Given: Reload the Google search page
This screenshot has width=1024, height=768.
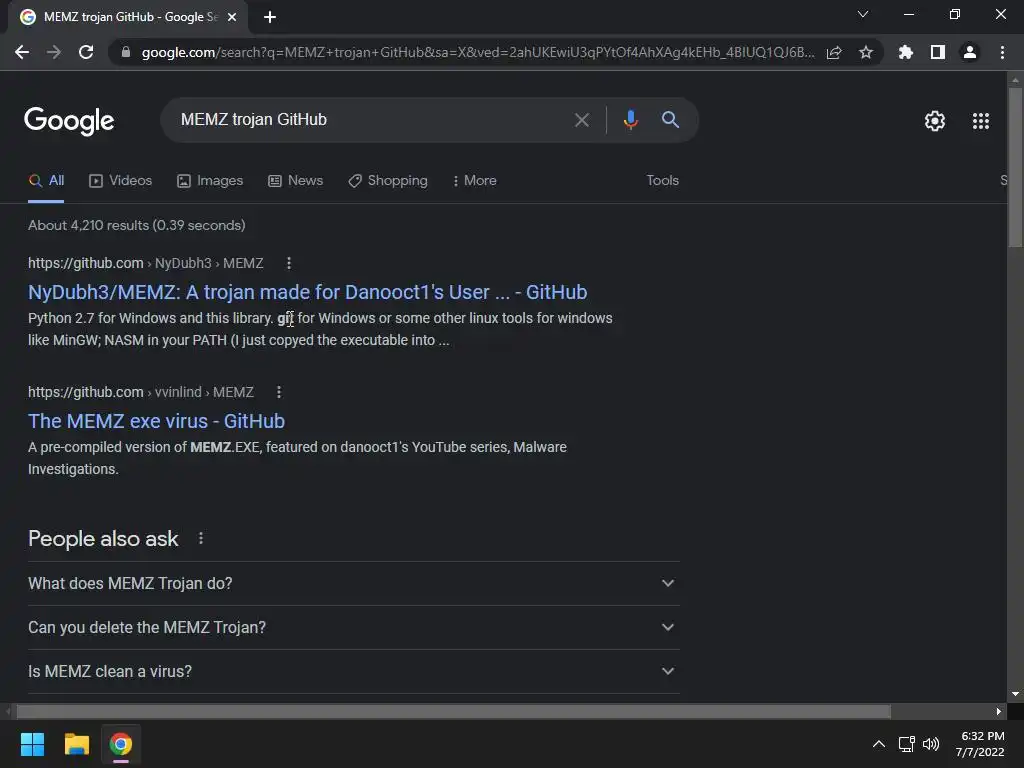Looking at the screenshot, I should (x=86, y=52).
